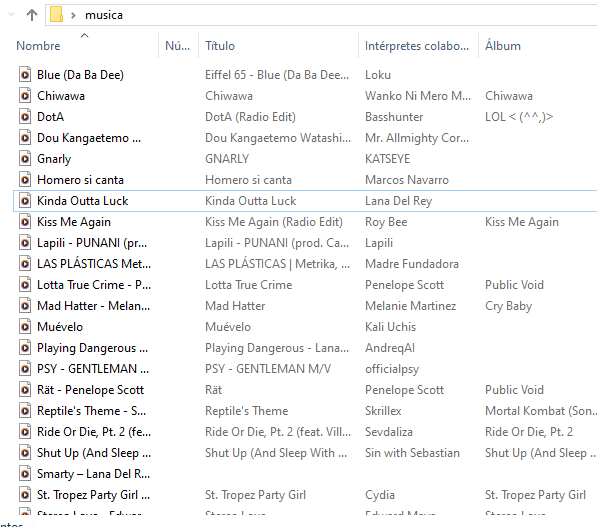The height and width of the screenshot is (527, 597).
Task: Select the file named Blue (Da Ba Dee)
Action: pos(80,75)
